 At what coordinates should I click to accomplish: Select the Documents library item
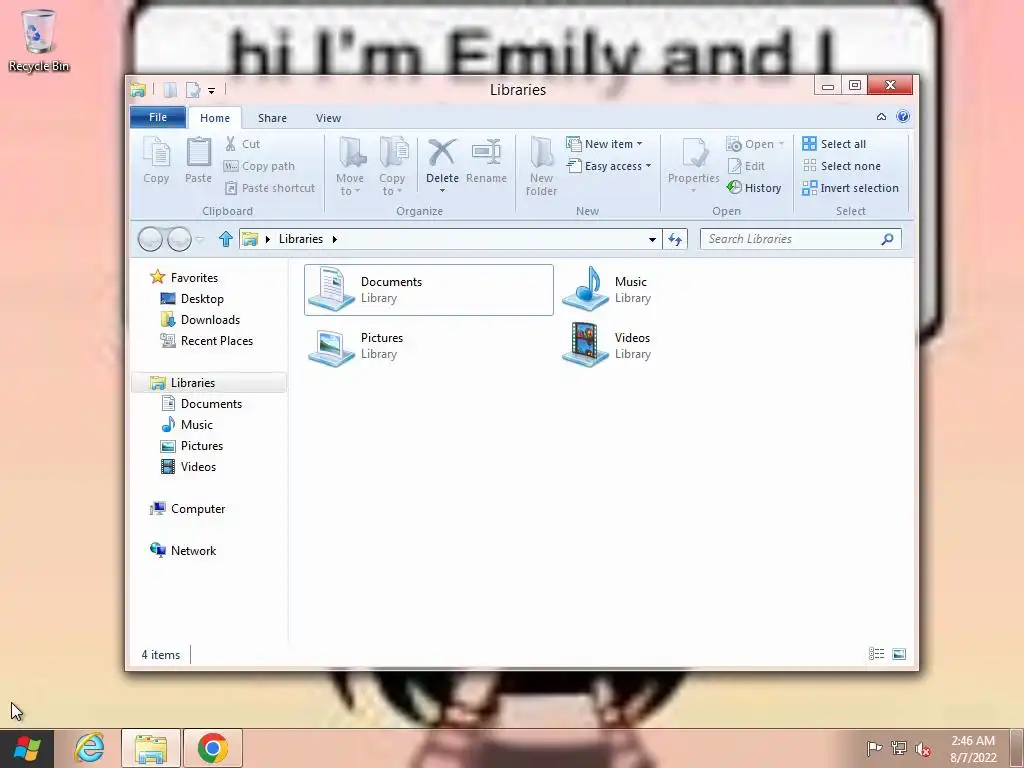(x=429, y=290)
